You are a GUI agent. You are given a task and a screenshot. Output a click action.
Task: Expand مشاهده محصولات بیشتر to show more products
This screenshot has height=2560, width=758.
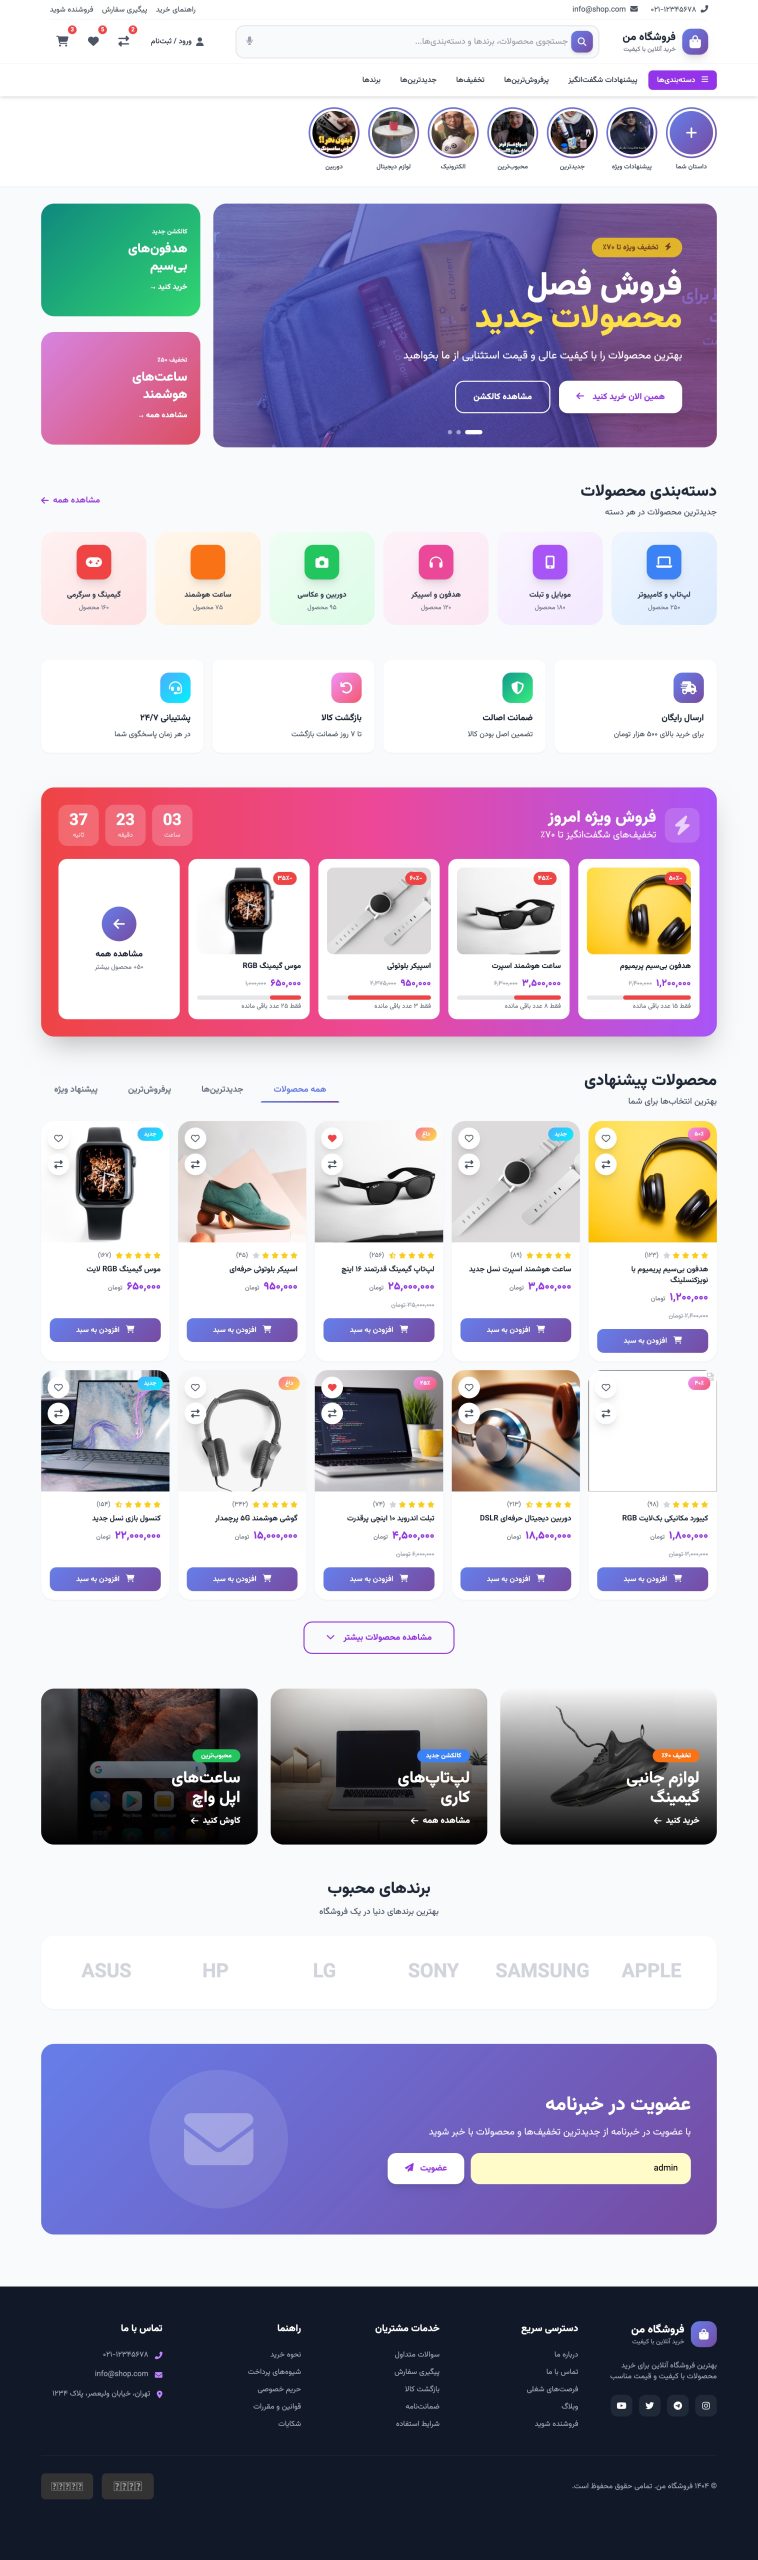[x=379, y=1637]
